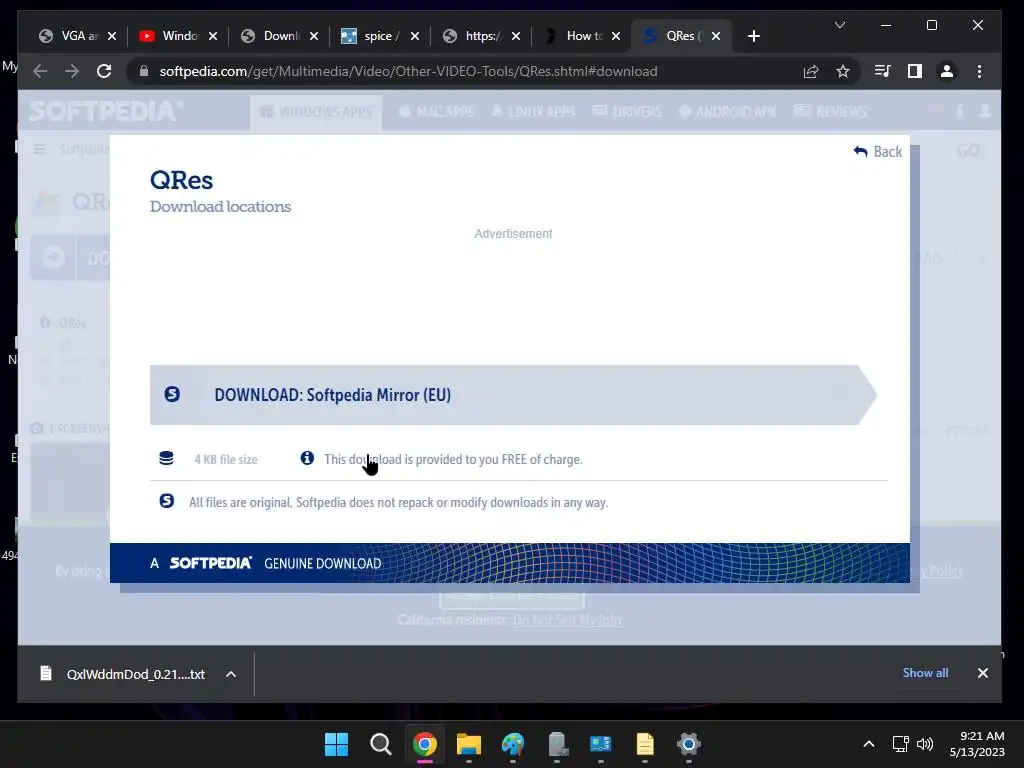This screenshot has width=1024, height=768.
Task: Click the SOFTPEDIA GENUINE DOWNLOAD banner
Action: coord(509,563)
